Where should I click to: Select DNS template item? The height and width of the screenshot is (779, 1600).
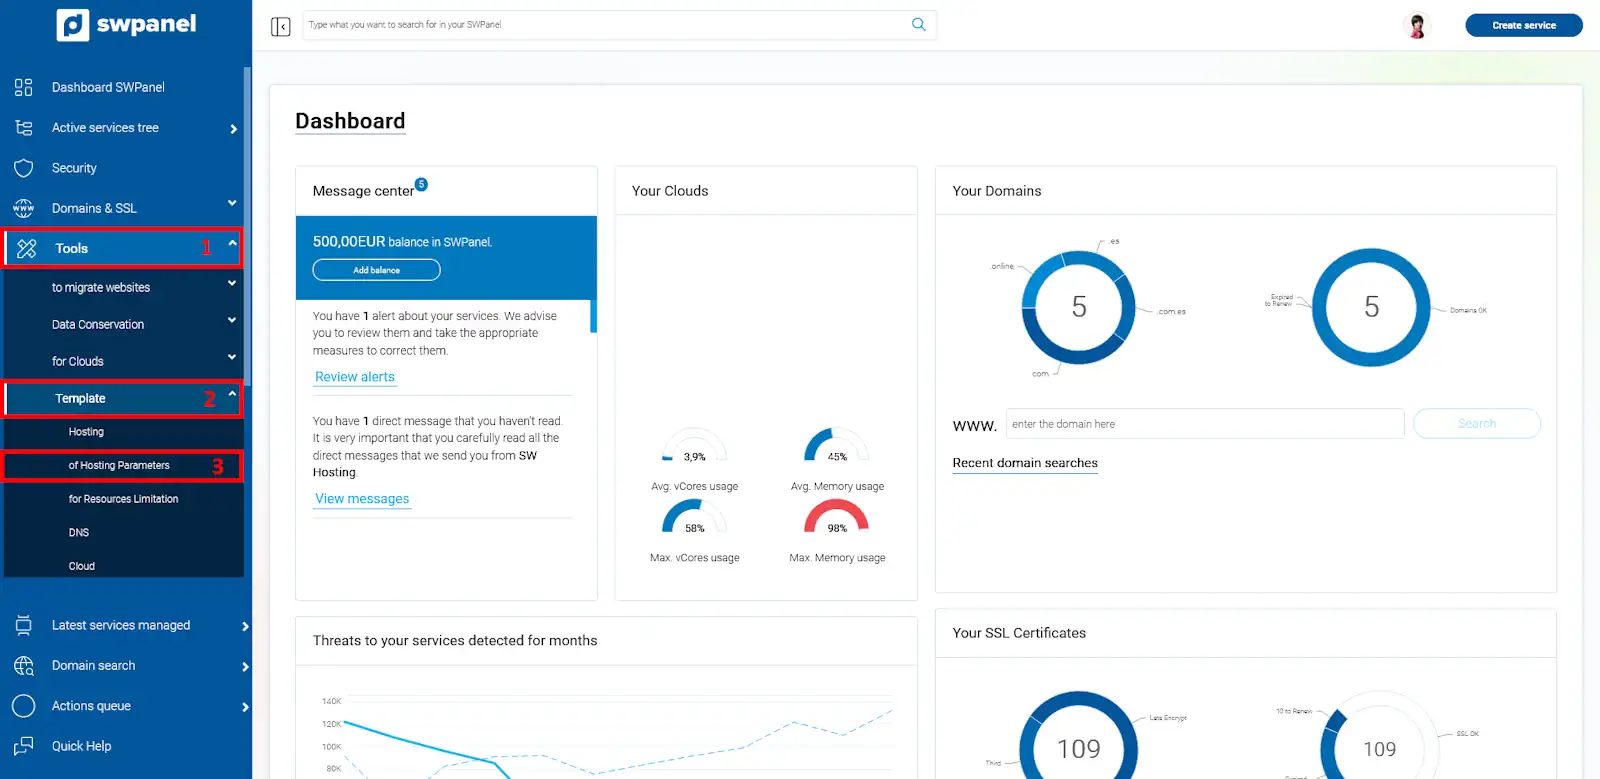[x=79, y=533]
